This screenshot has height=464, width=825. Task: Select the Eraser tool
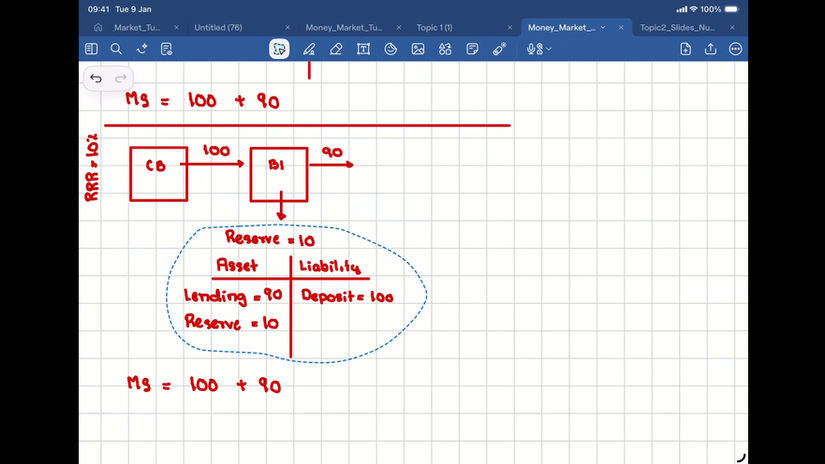point(336,49)
